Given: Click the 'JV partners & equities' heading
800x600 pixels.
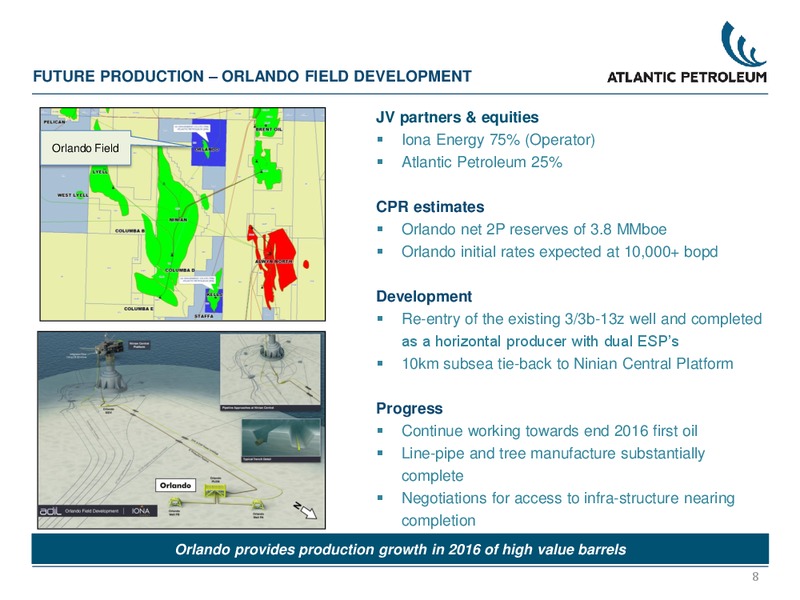Looking at the screenshot, I should click(457, 117).
